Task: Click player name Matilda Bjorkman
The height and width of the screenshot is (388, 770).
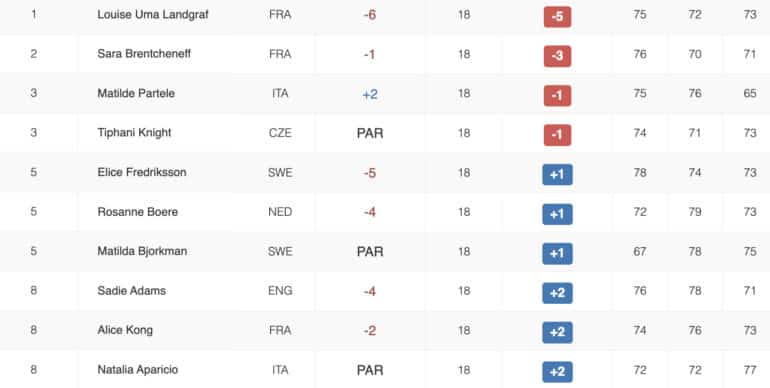Action: (142, 251)
